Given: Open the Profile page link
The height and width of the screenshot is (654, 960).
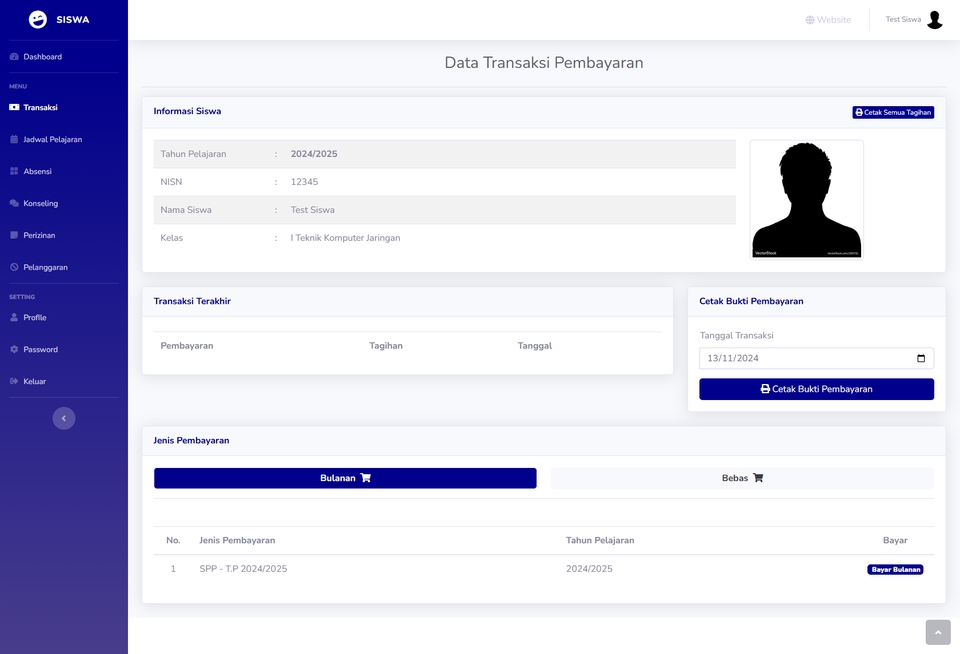Looking at the screenshot, I should (35, 317).
